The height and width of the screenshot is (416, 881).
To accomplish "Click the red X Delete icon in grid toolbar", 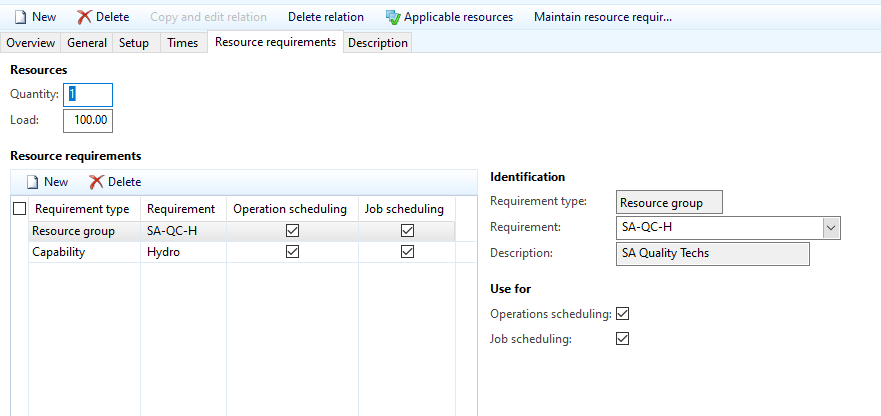I will (x=97, y=182).
